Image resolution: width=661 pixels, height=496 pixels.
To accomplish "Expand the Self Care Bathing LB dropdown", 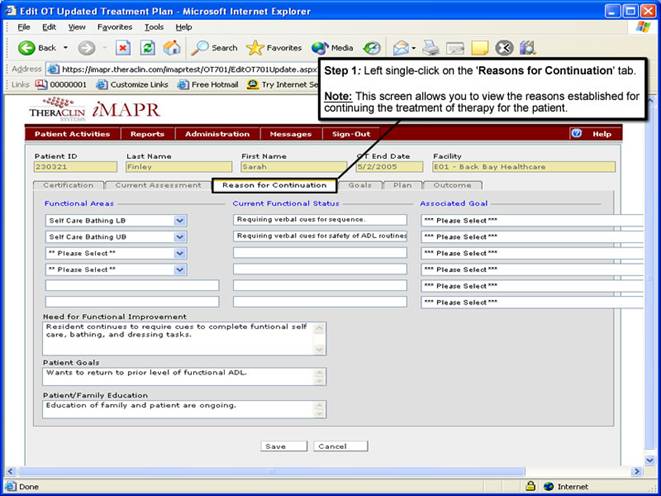I will click(x=180, y=220).
